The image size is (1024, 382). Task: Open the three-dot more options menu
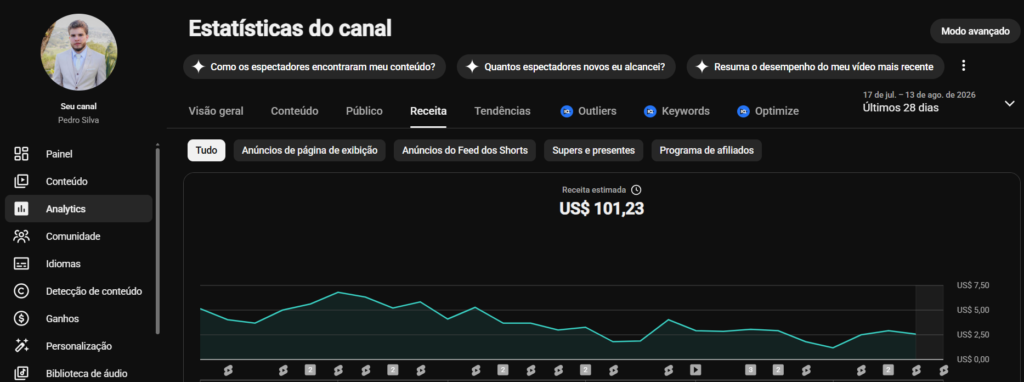pos(963,66)
